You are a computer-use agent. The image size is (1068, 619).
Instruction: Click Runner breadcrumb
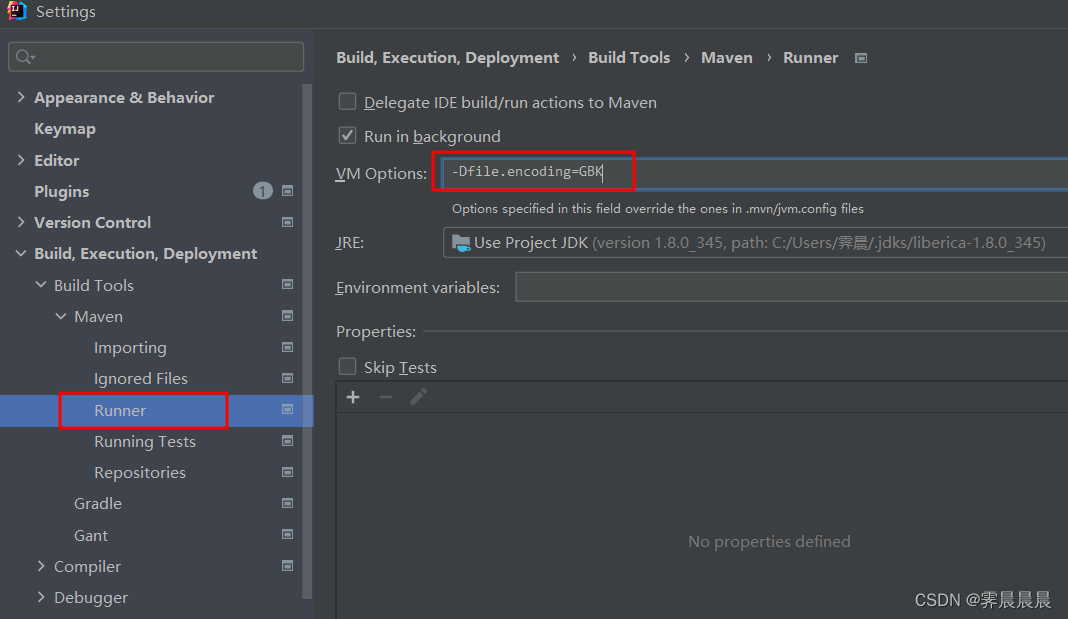[811, 58]
